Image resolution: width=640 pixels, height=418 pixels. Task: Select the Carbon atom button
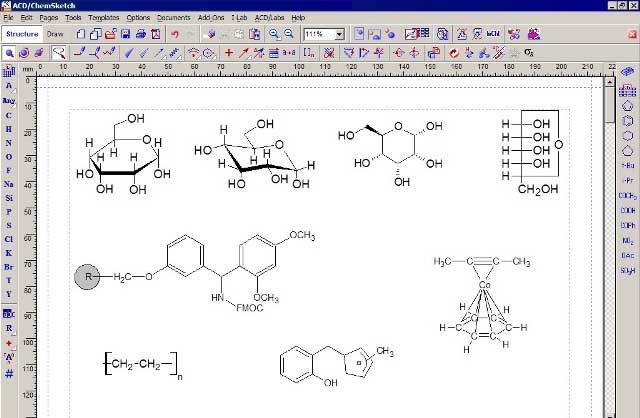coord(8,115)
